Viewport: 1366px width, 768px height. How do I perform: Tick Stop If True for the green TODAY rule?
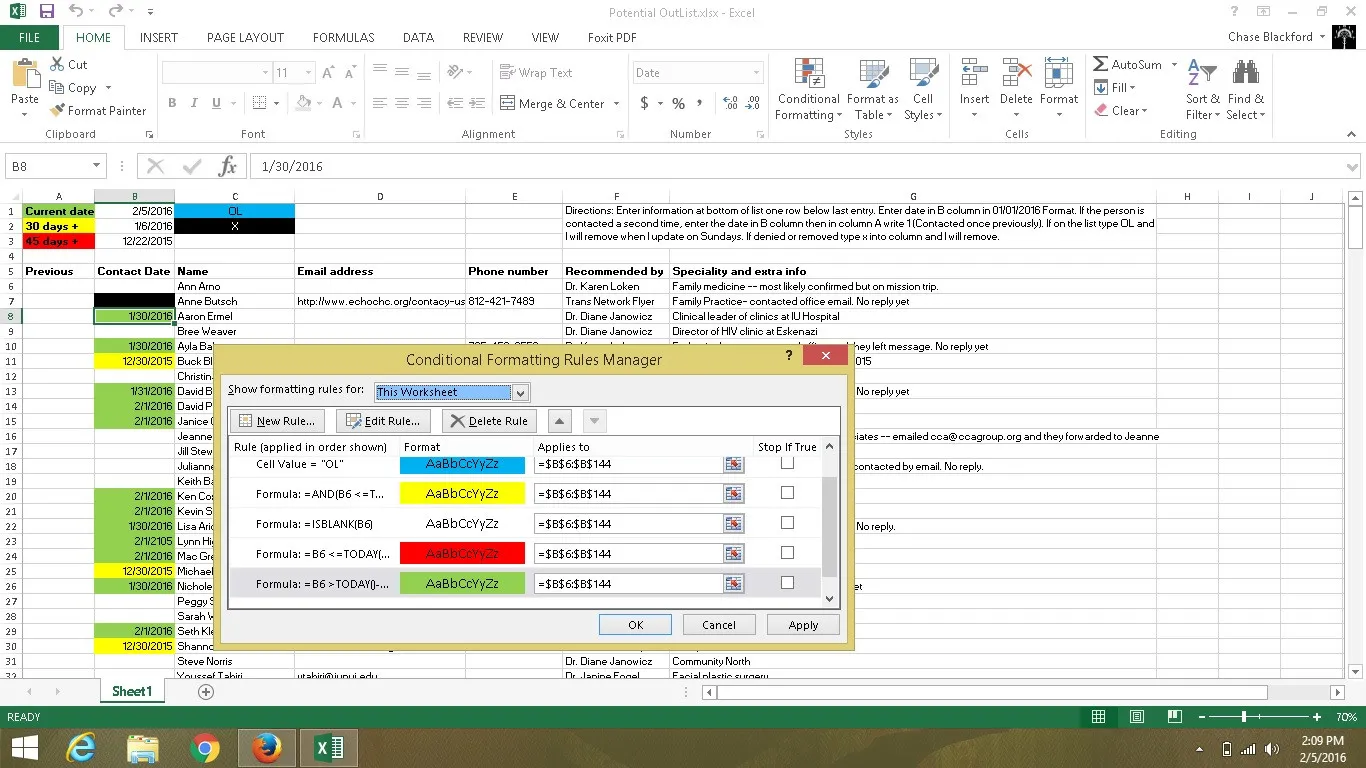787,583
